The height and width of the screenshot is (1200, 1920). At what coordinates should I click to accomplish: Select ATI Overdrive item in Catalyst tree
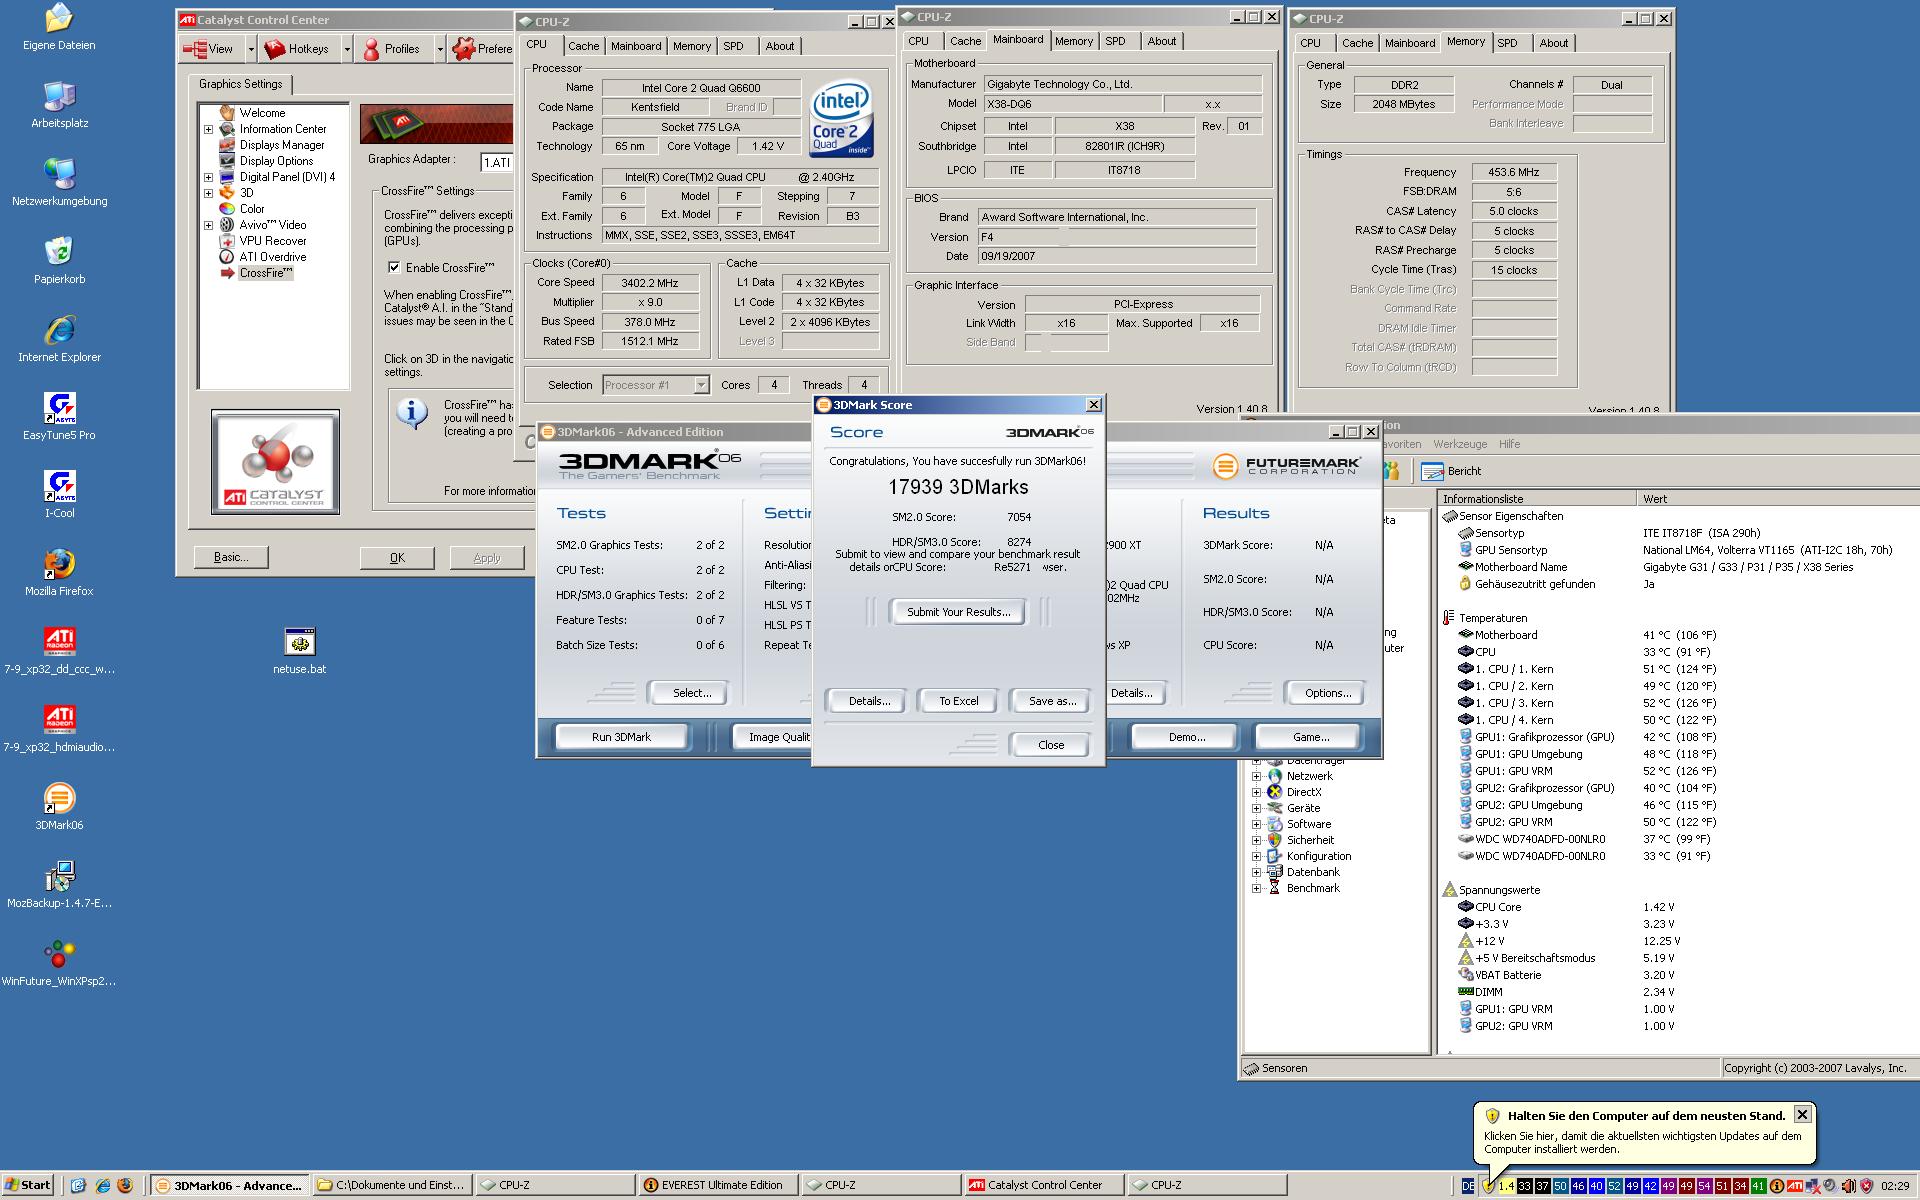272,257
